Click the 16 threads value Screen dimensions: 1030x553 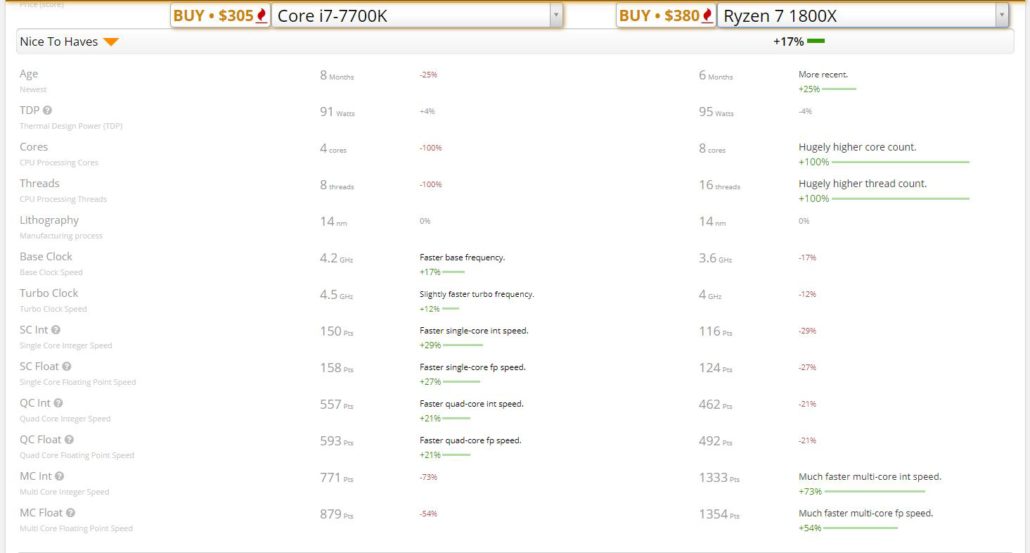[x=719, y=185]
